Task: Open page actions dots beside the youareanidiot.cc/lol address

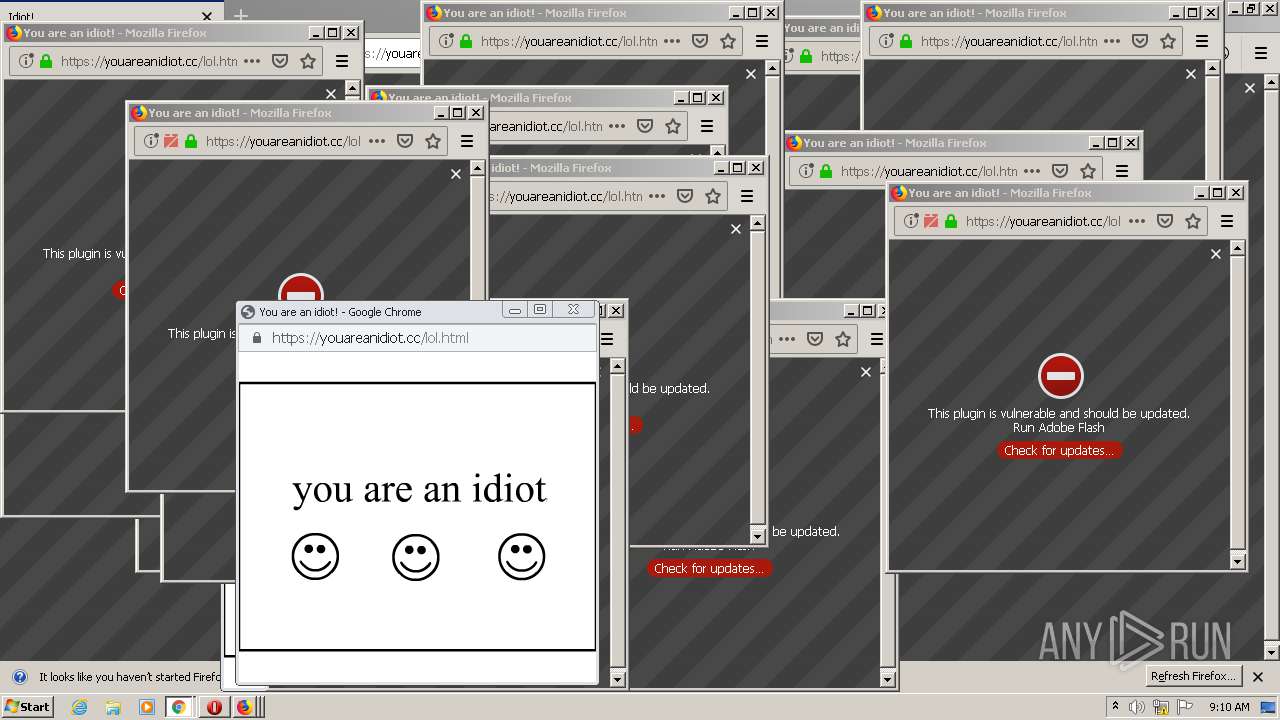Action: click(377, 141)
